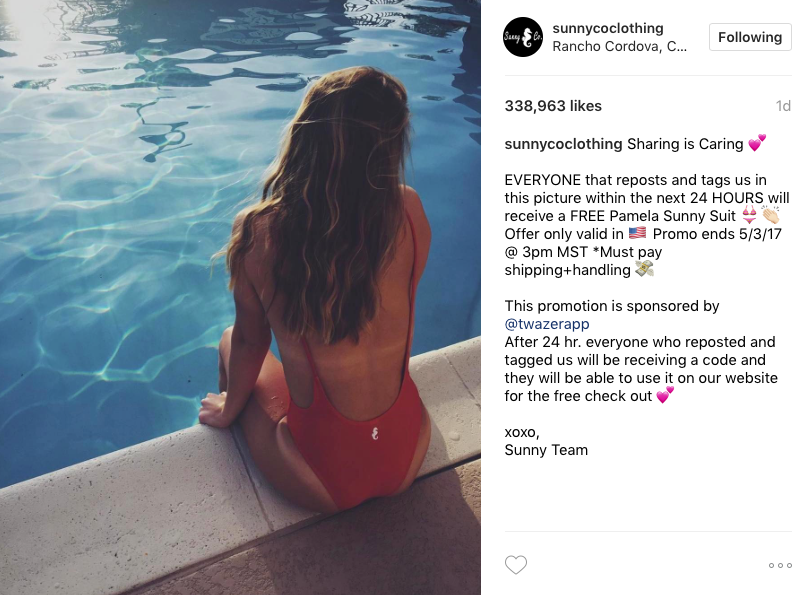804x595 pixels.
Task: Toggle the Following button
Action: coord(750,37)
